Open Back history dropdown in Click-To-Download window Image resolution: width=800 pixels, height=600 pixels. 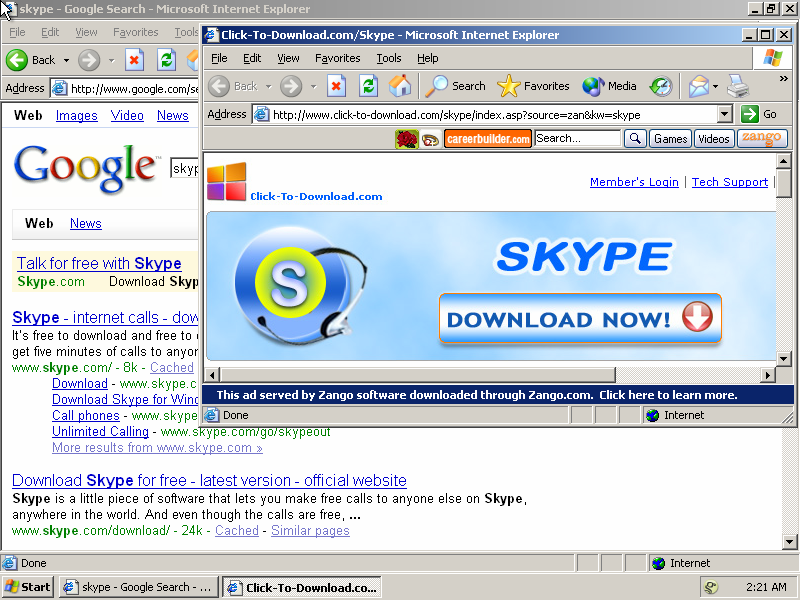pyautogui.click(x=269, y=87)
